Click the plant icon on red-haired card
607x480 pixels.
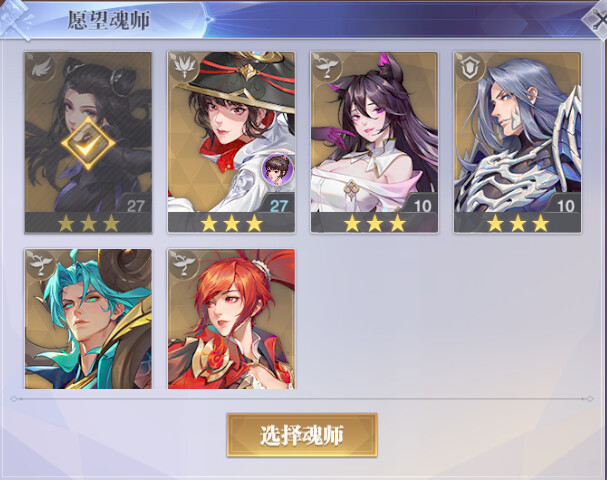[183, 264]
